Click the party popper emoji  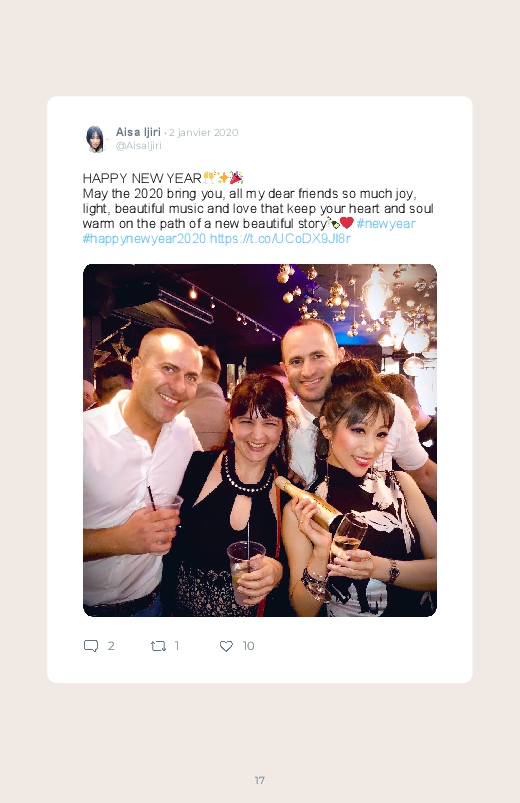236,178
